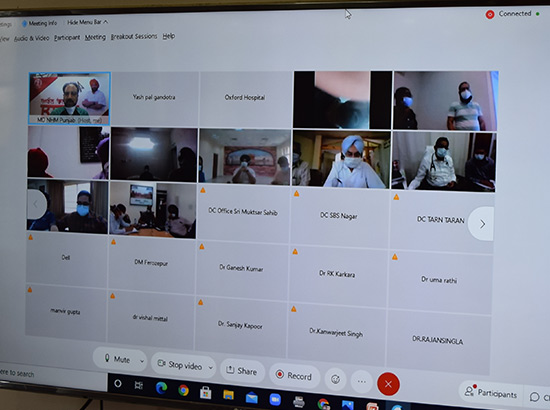Open Google Chrome from the taskbar
Viewport: 550px width, 410px height.
point(183,390)
